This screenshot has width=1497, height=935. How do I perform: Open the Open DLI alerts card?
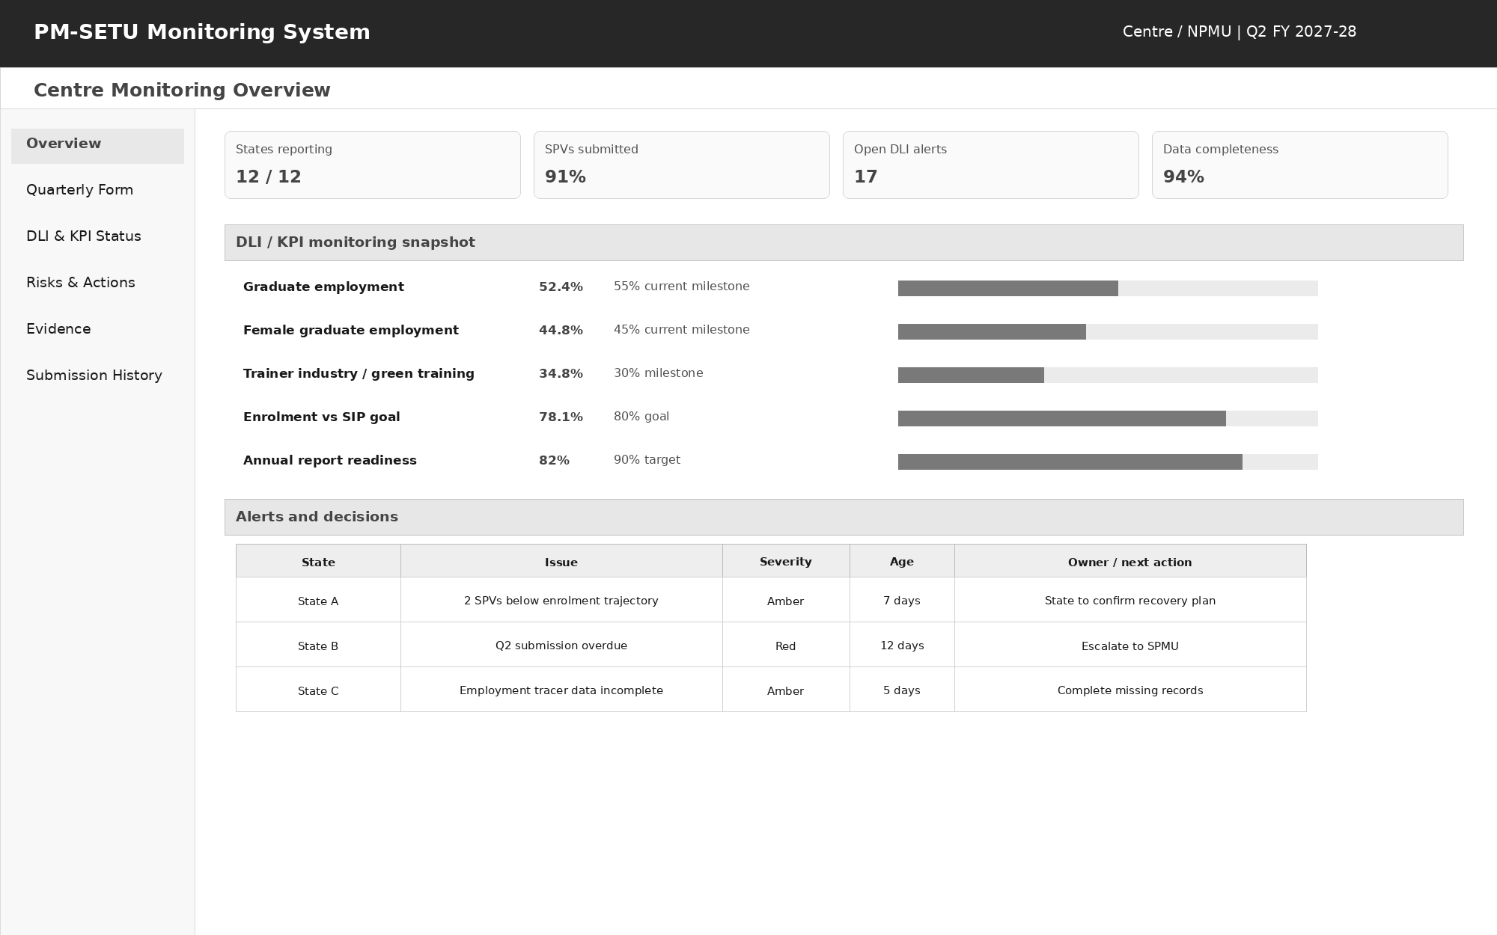990,165
